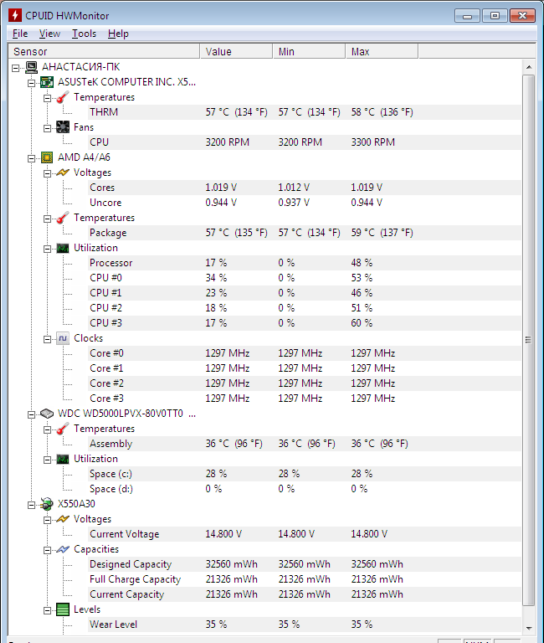Click the CPU chip icon beside AMD A4/A6
The height and width of the screenshot is (643, 544).
point(47,157)
